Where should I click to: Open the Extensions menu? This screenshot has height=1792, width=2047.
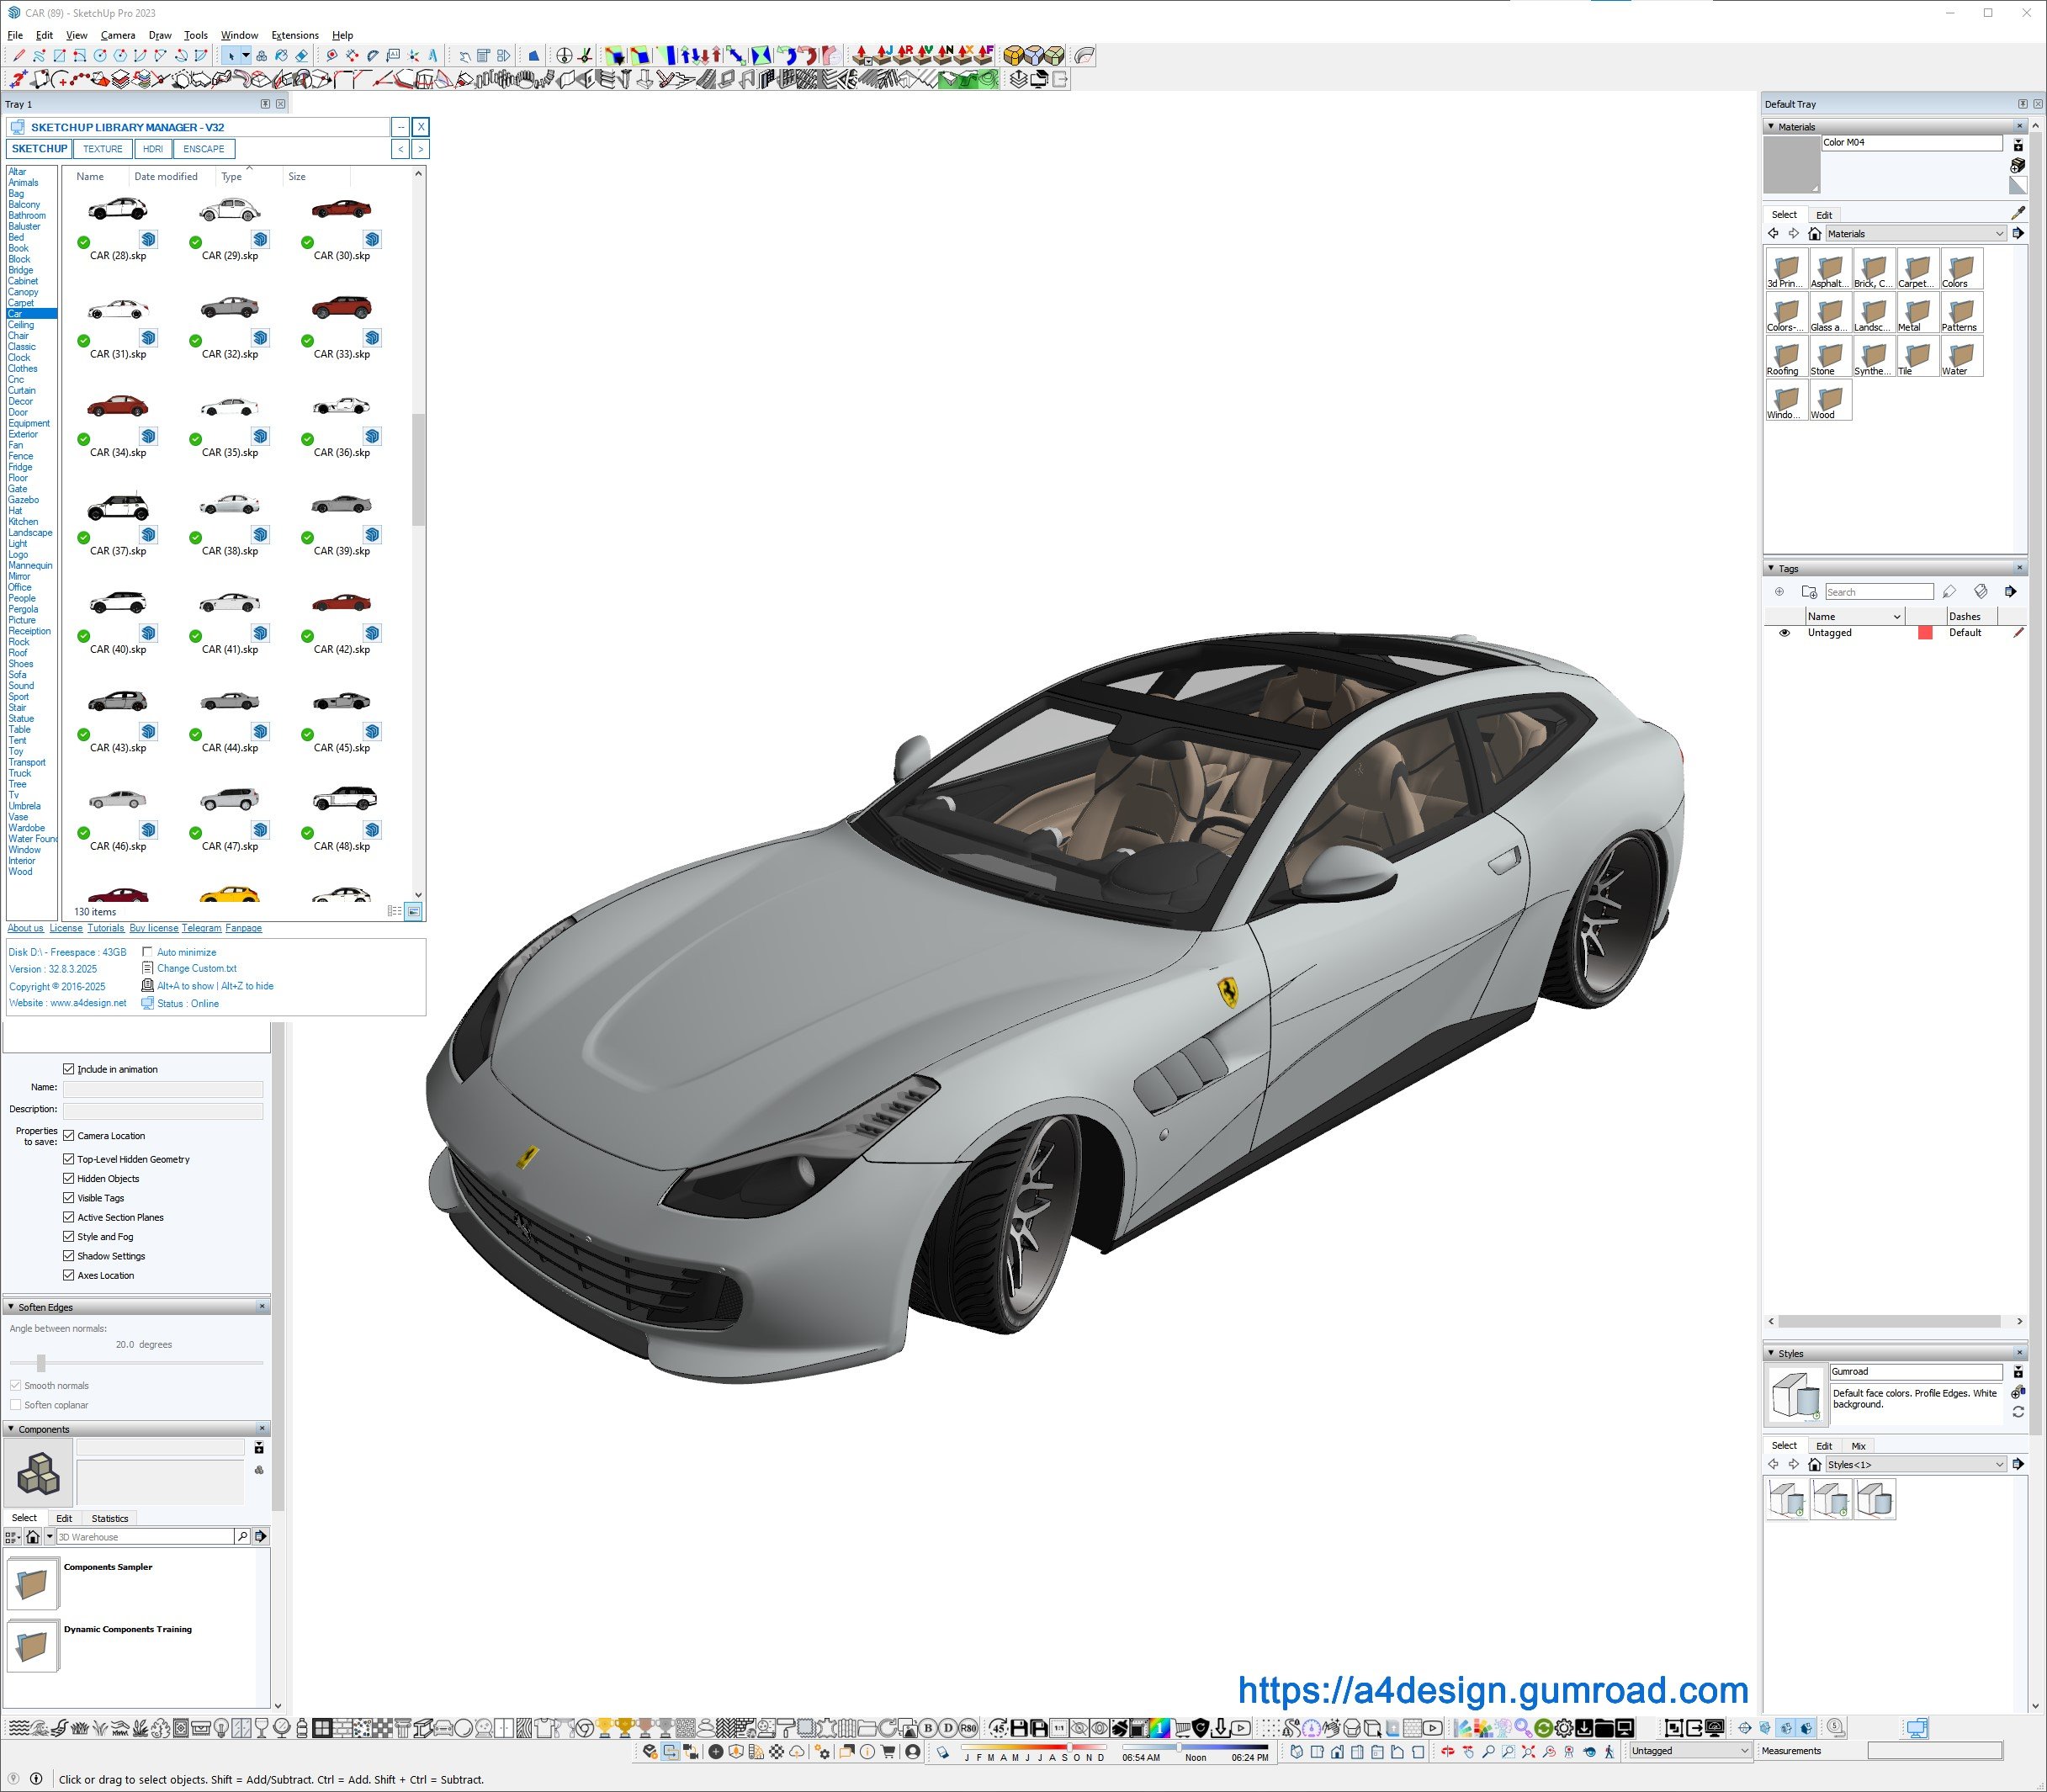point(294,35)
